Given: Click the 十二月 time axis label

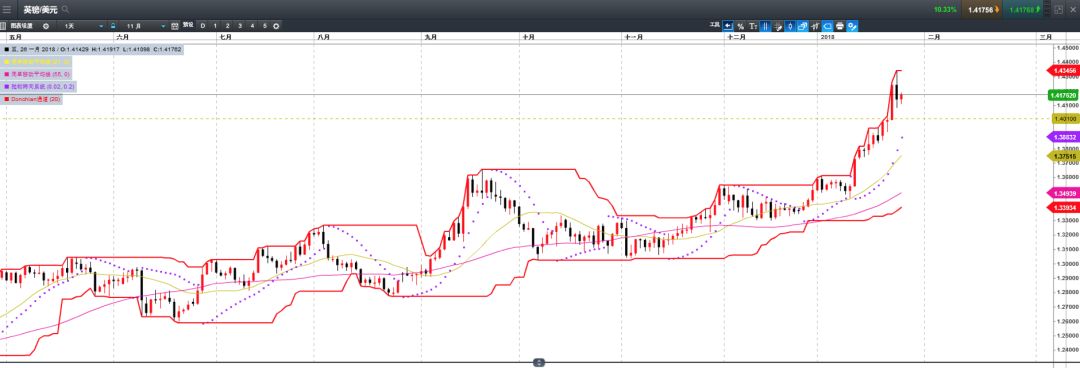Looking at the screenshot, I should pos(736,37).
